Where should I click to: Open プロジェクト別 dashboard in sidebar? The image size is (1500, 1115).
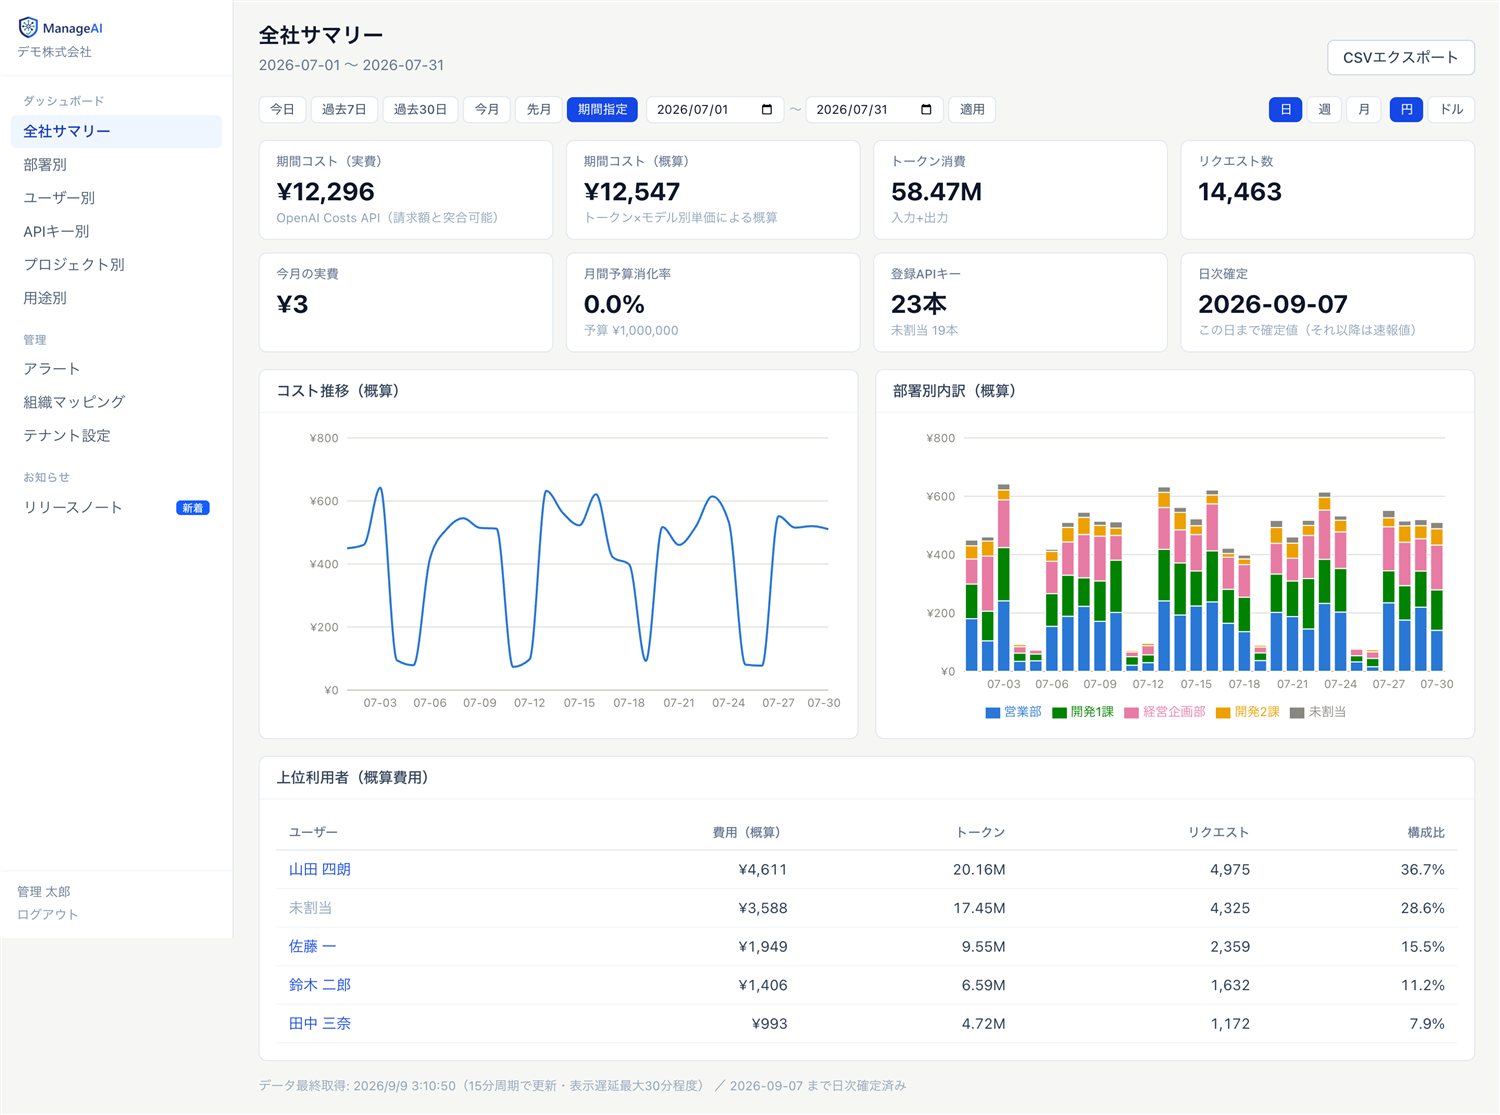tap(116, 265)
